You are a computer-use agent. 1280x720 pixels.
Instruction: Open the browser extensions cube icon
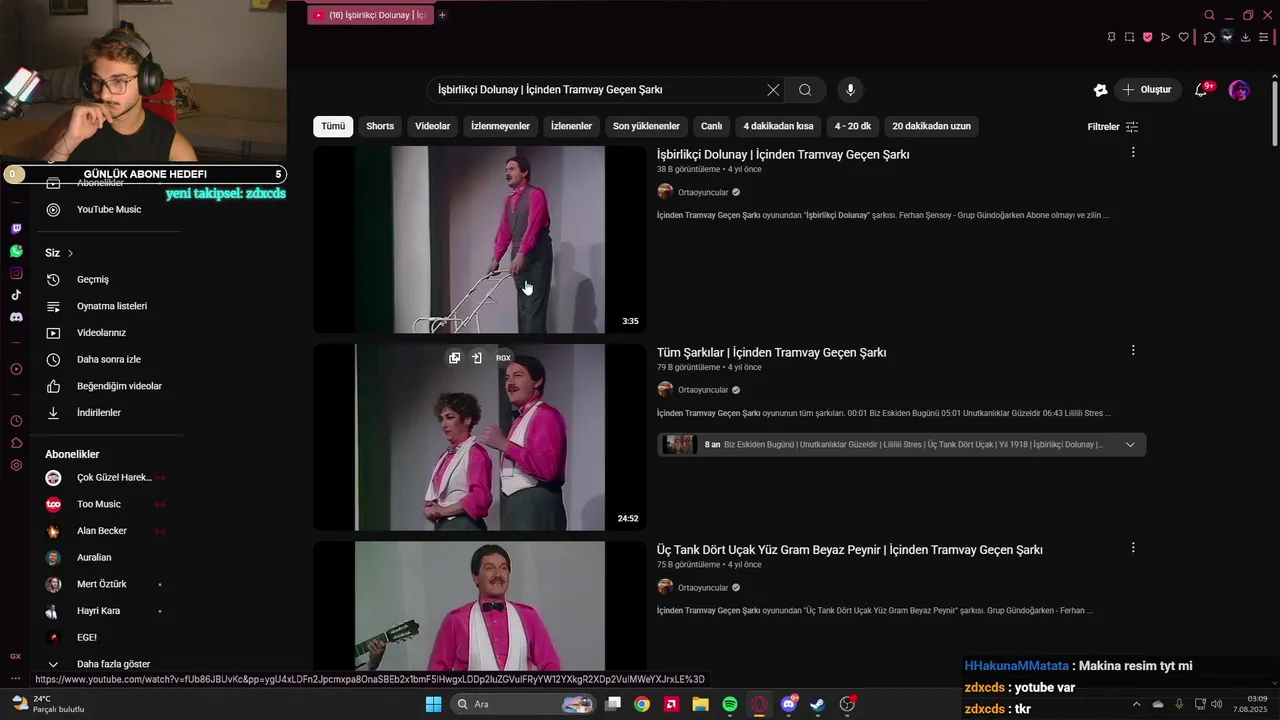(x=1209, y=37)
